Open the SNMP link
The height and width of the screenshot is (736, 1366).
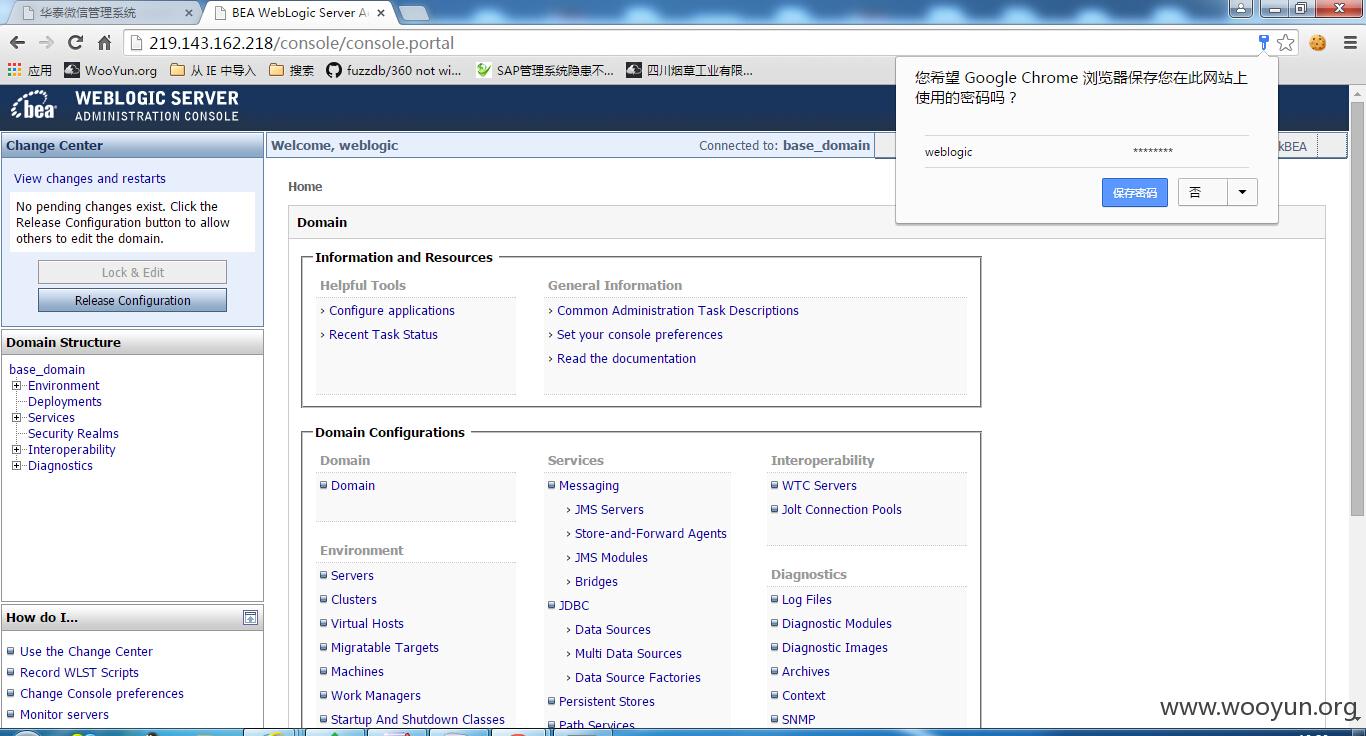[798, 719]
